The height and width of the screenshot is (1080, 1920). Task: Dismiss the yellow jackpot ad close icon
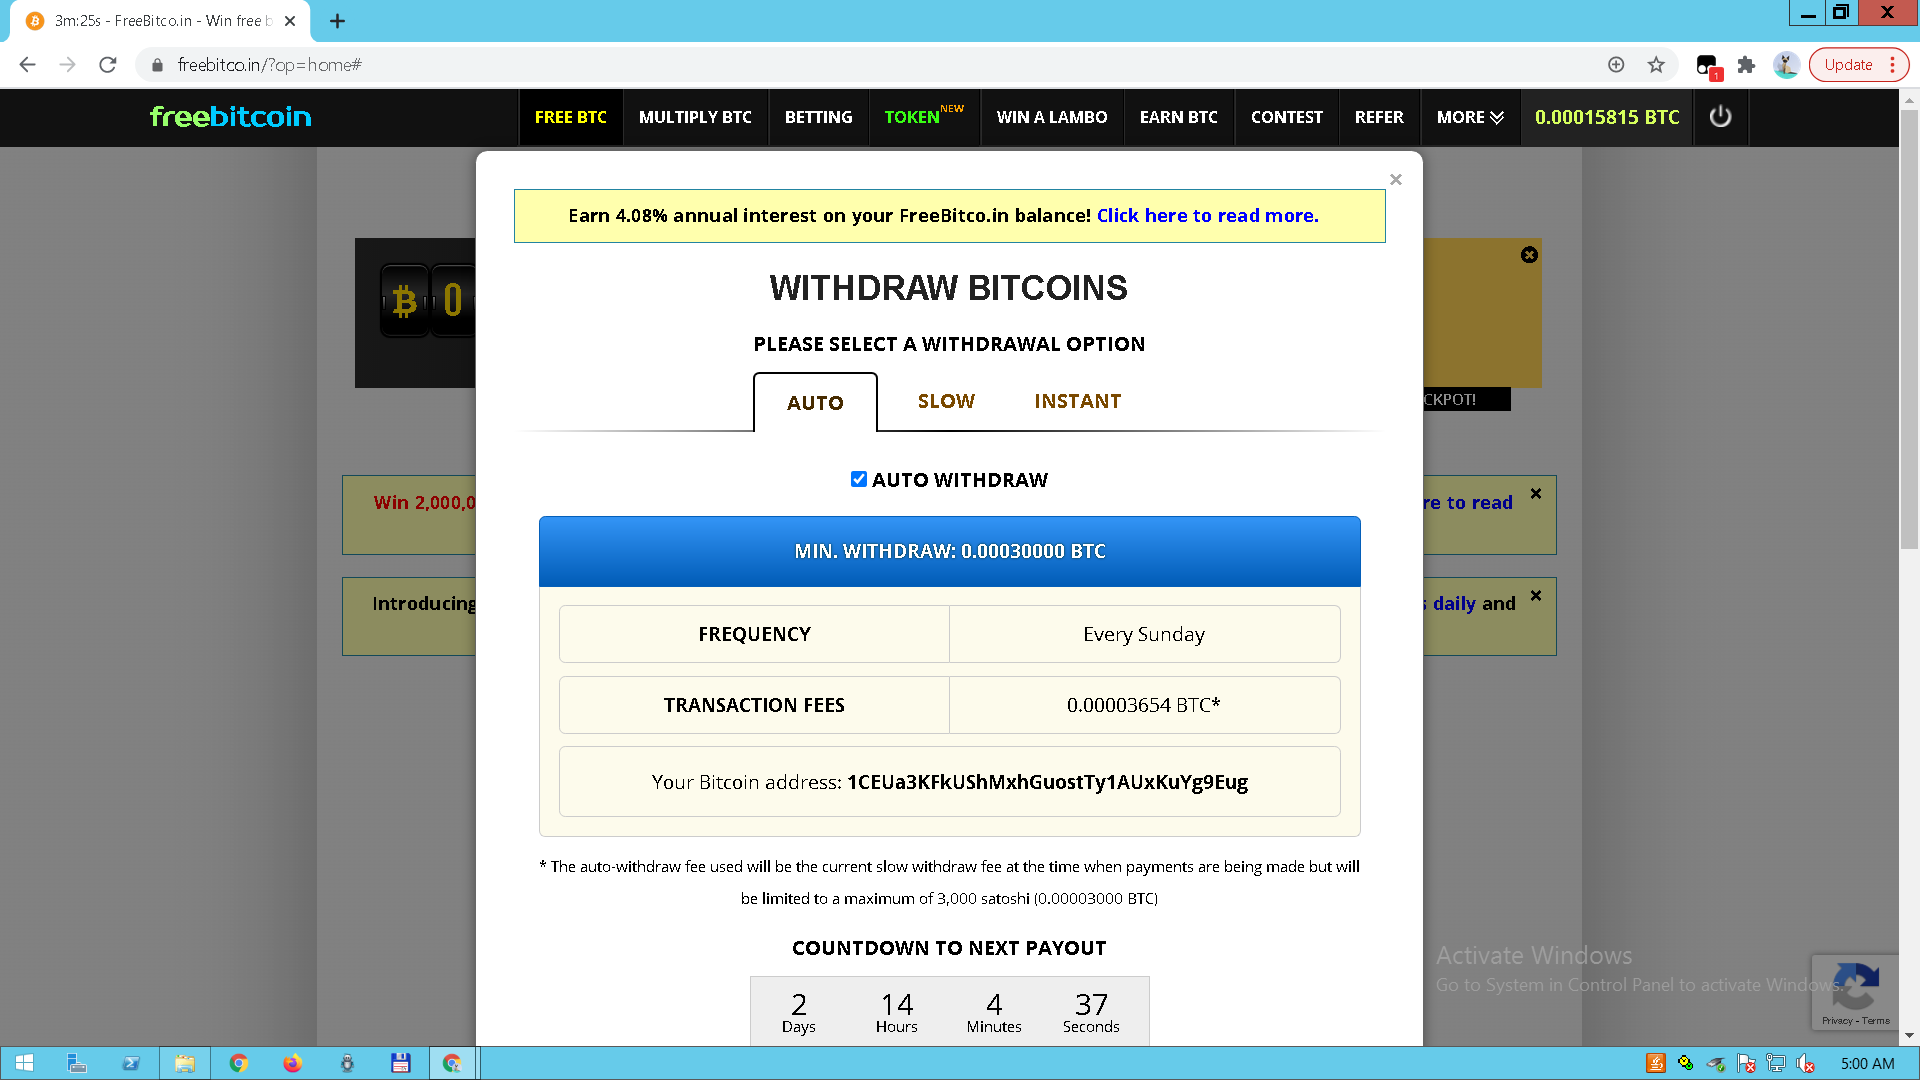coord(1529,255)
